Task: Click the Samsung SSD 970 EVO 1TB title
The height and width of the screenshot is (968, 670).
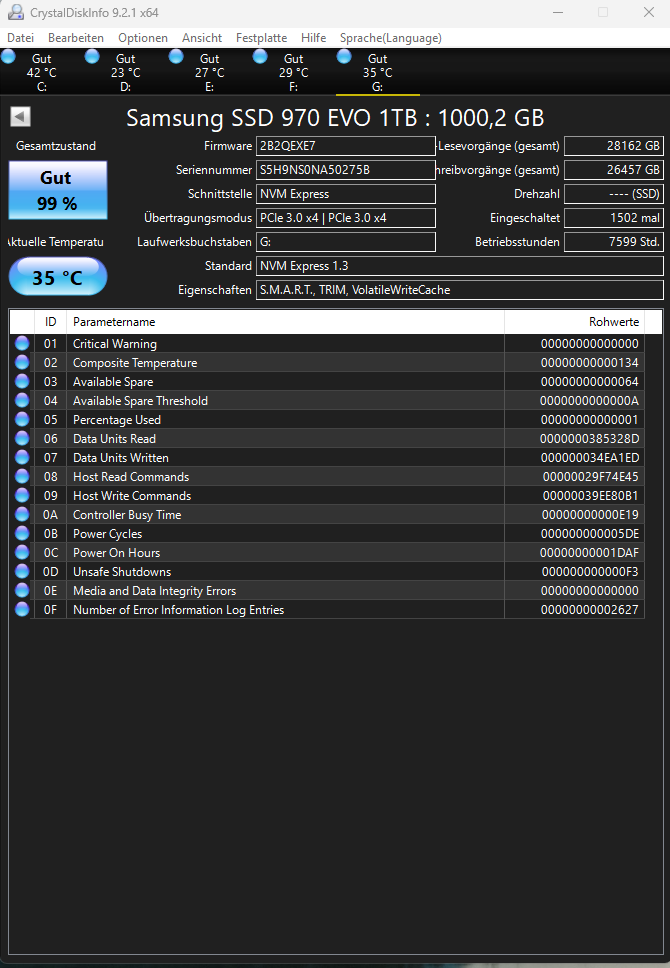Action: point(335,117)
